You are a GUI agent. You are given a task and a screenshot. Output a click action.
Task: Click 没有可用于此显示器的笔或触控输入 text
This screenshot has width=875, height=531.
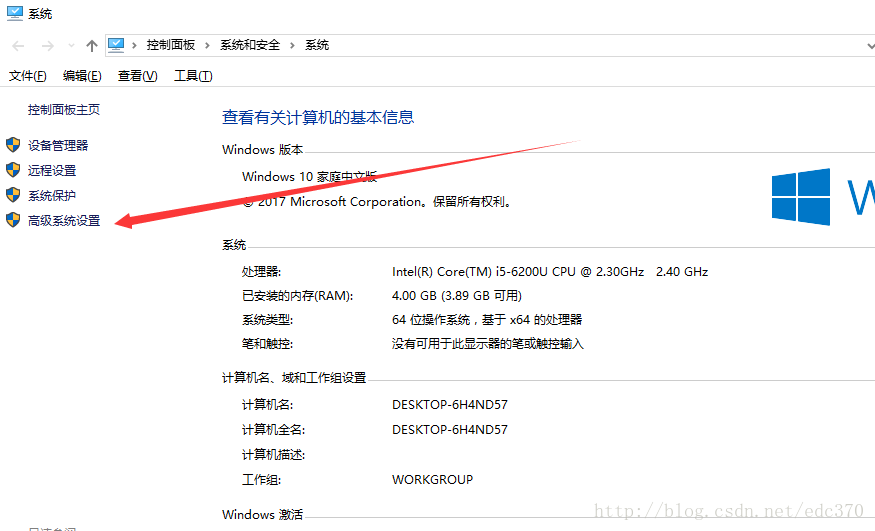[488, 344]
